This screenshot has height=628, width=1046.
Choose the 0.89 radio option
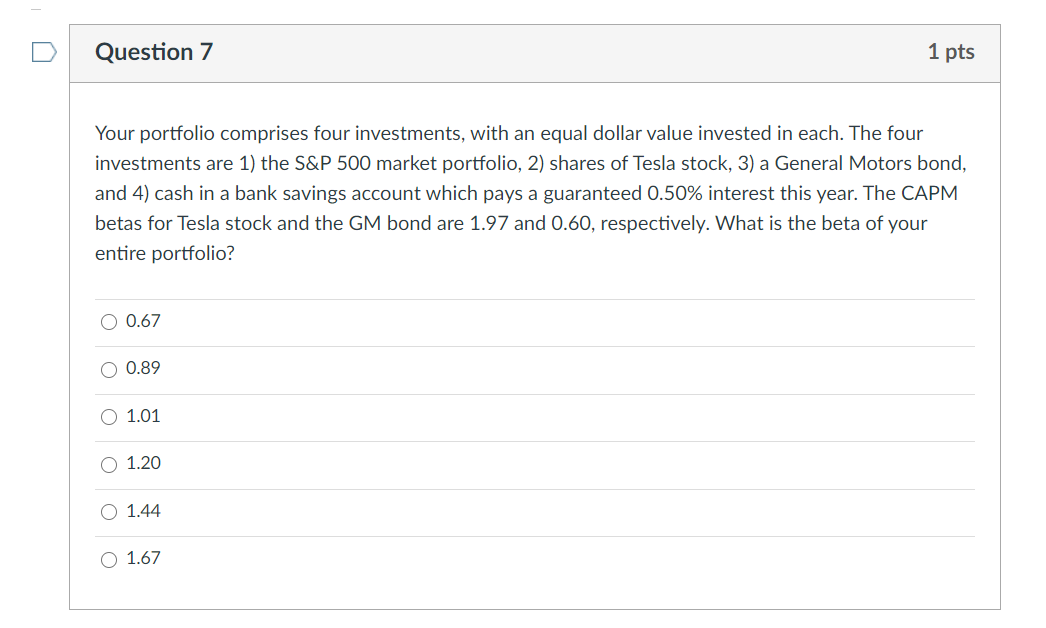[109, 369]
